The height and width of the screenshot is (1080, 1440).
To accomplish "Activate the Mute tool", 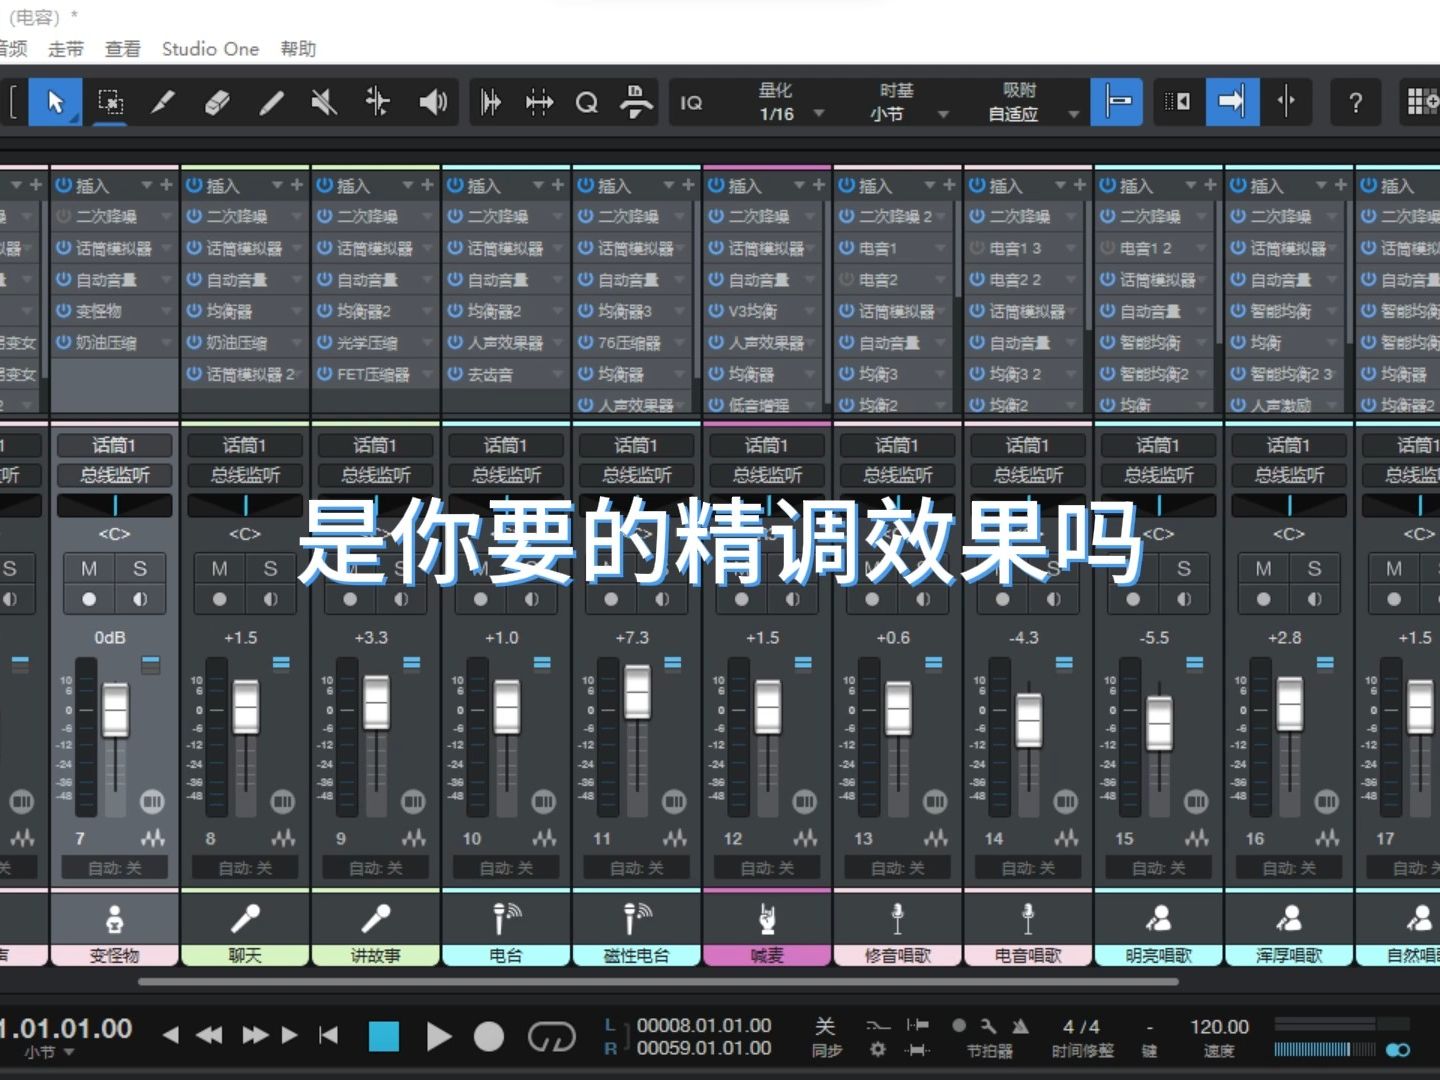I will click(324, 102).
